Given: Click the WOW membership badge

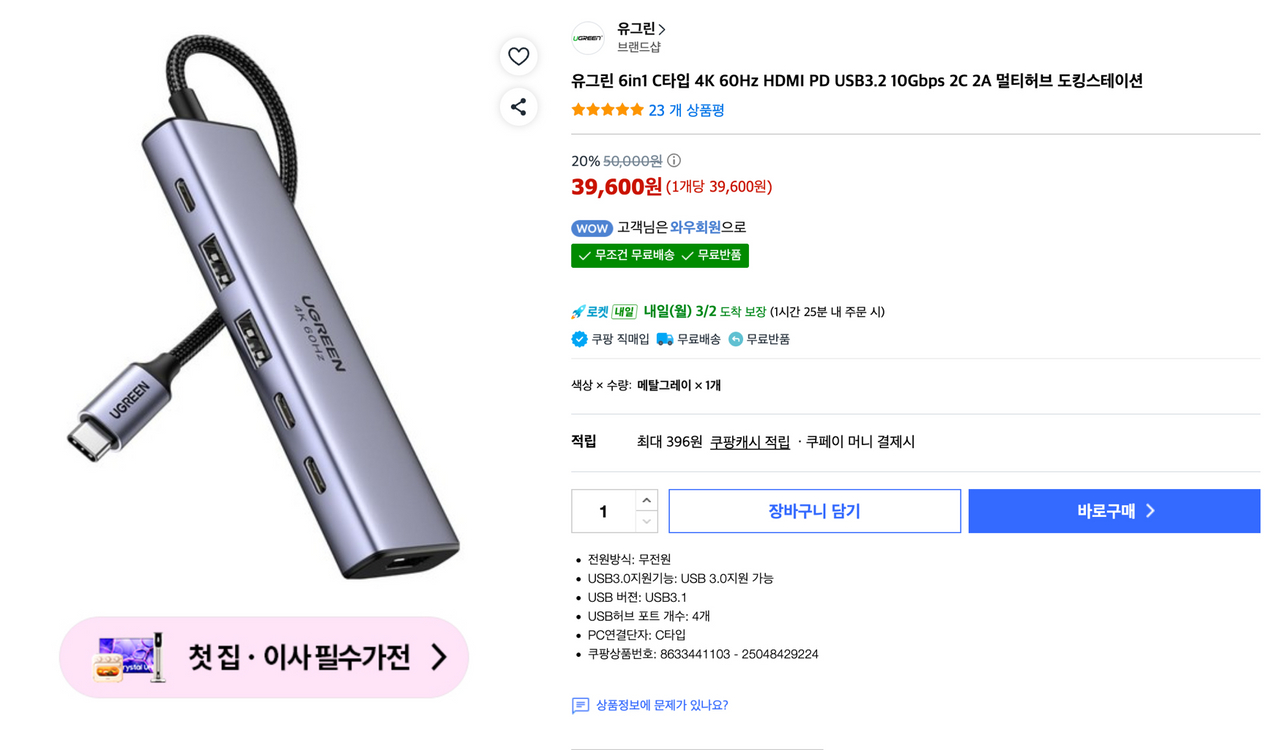Looking at the screenshot, I should click(x=592, y=228).
